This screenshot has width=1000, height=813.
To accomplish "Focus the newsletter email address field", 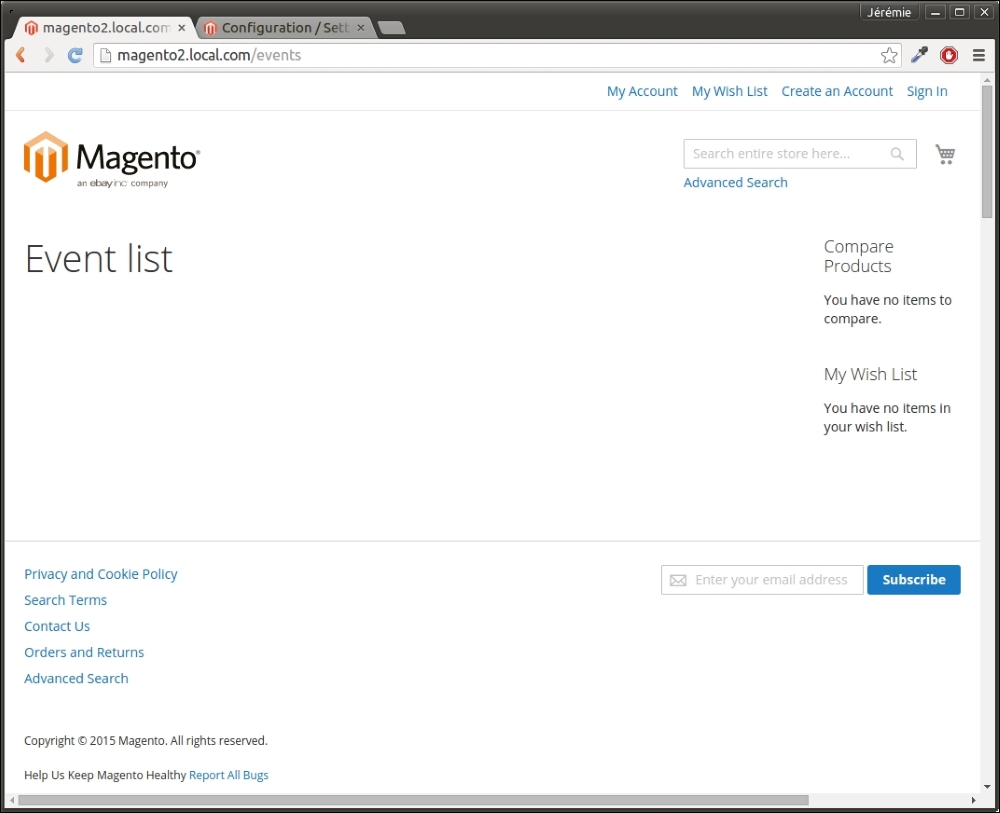I will [770, 580].
